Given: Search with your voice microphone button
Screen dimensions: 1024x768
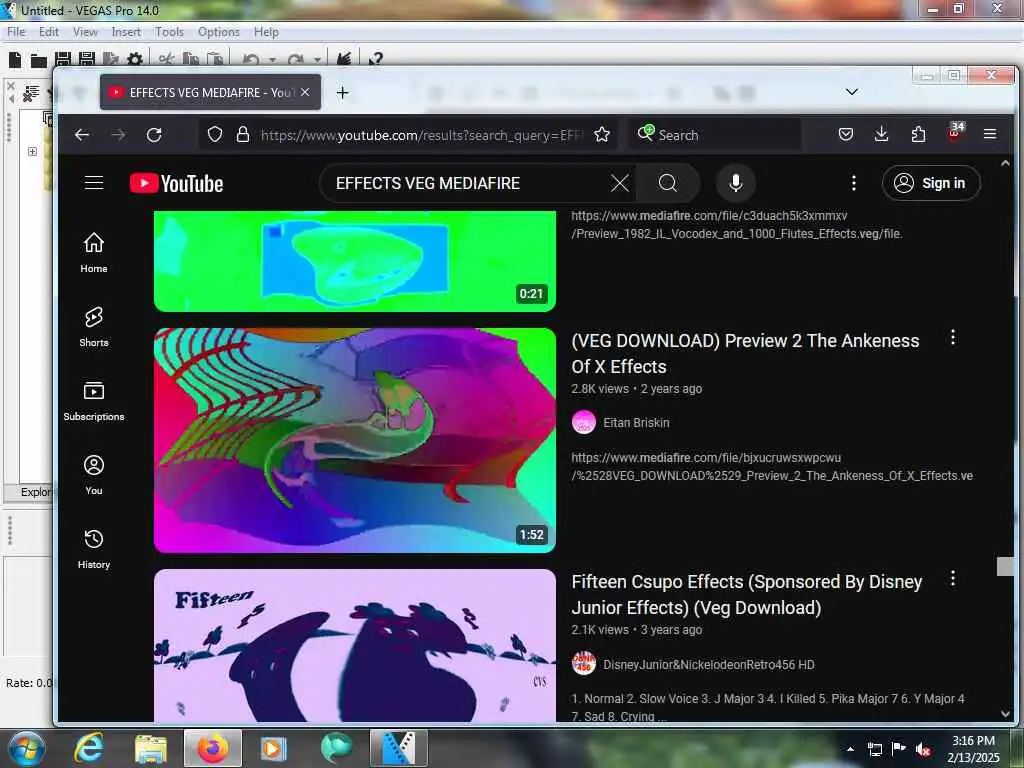Looking at the screenshot, I should (x=735, y=184).
